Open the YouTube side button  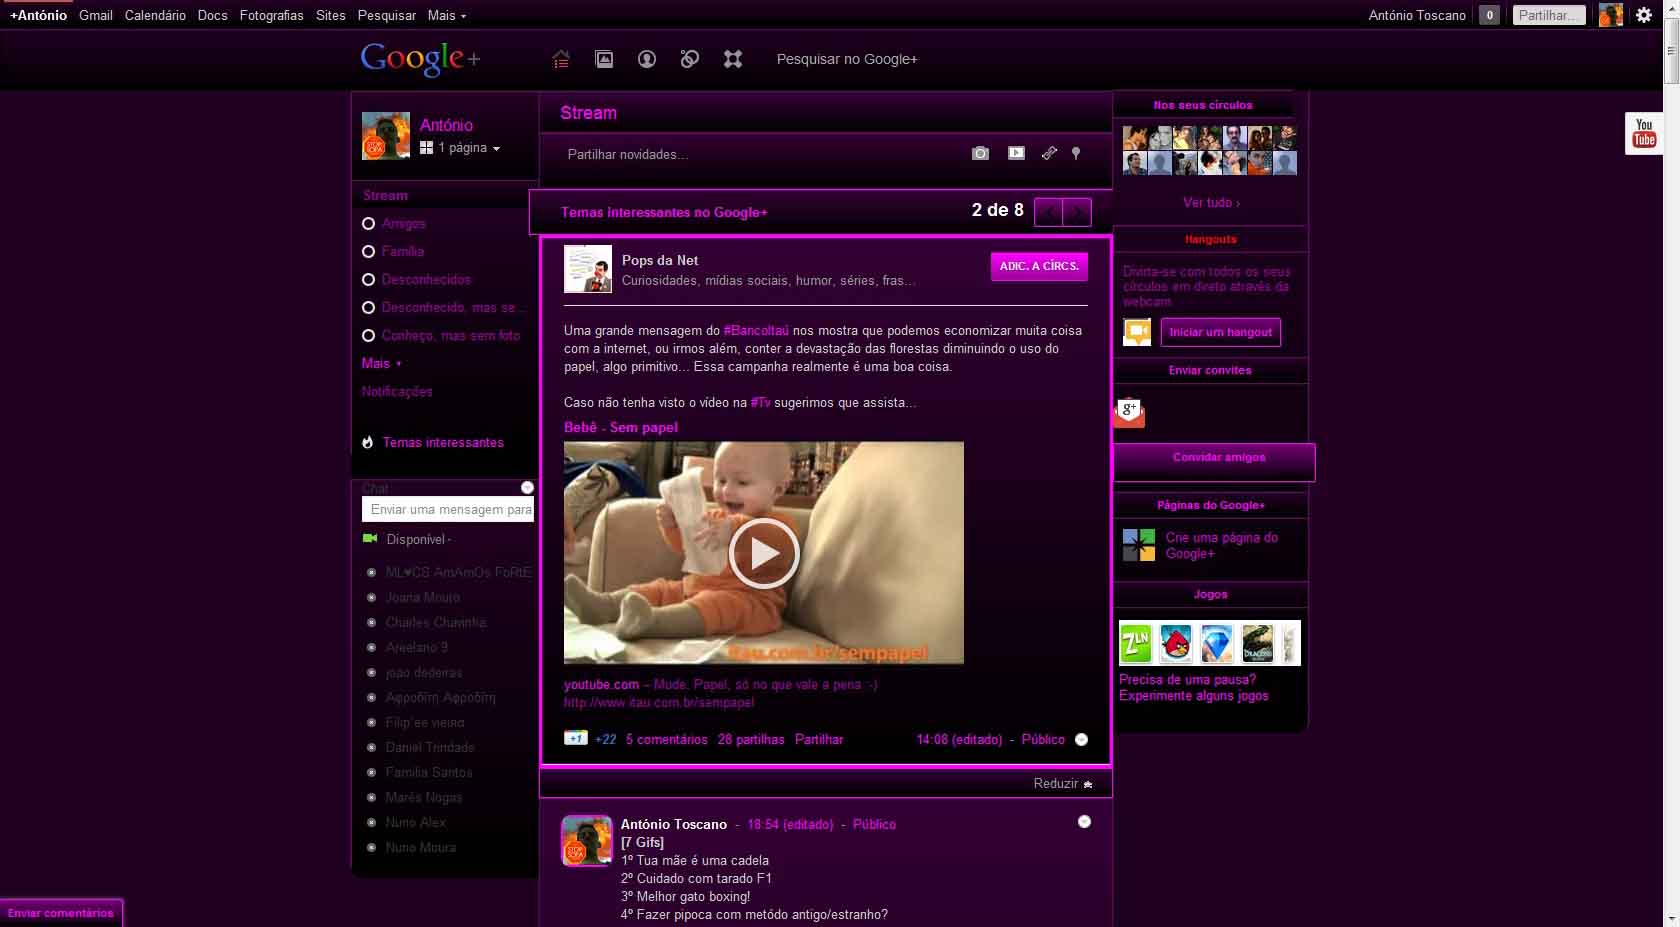tap(1644, 133)
